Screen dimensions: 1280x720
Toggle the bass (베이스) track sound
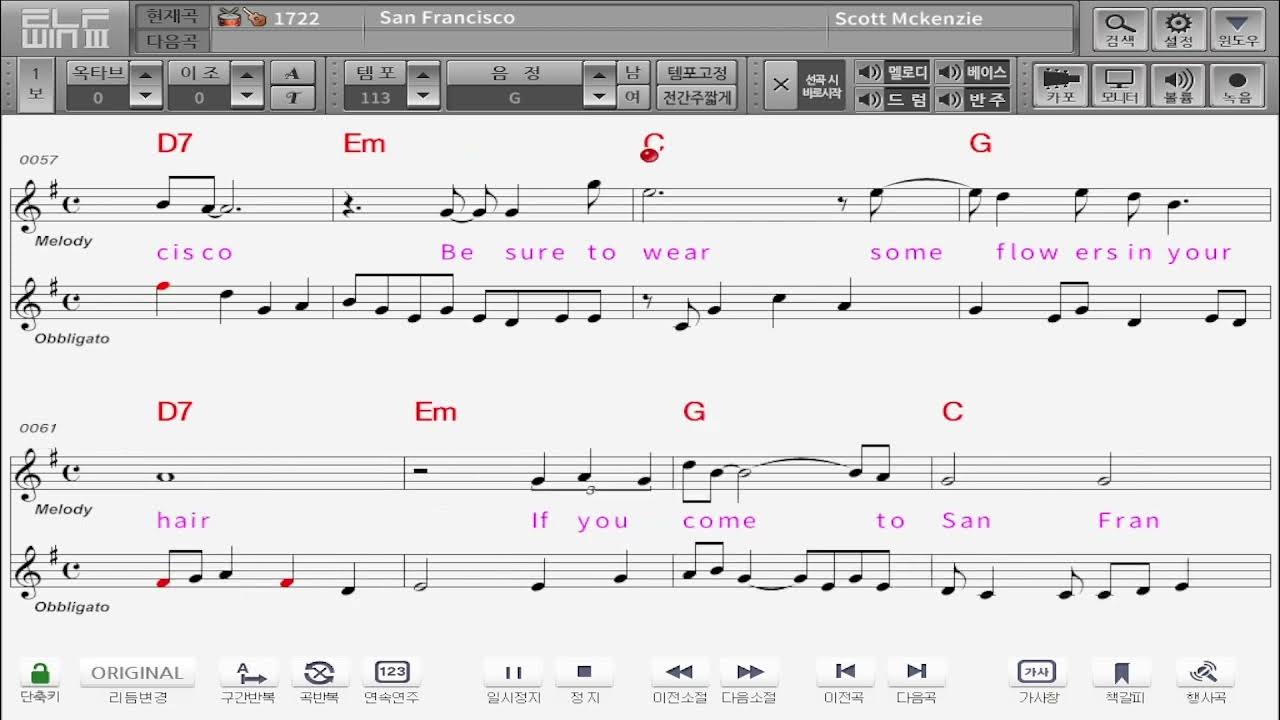(x=973, y=72)
